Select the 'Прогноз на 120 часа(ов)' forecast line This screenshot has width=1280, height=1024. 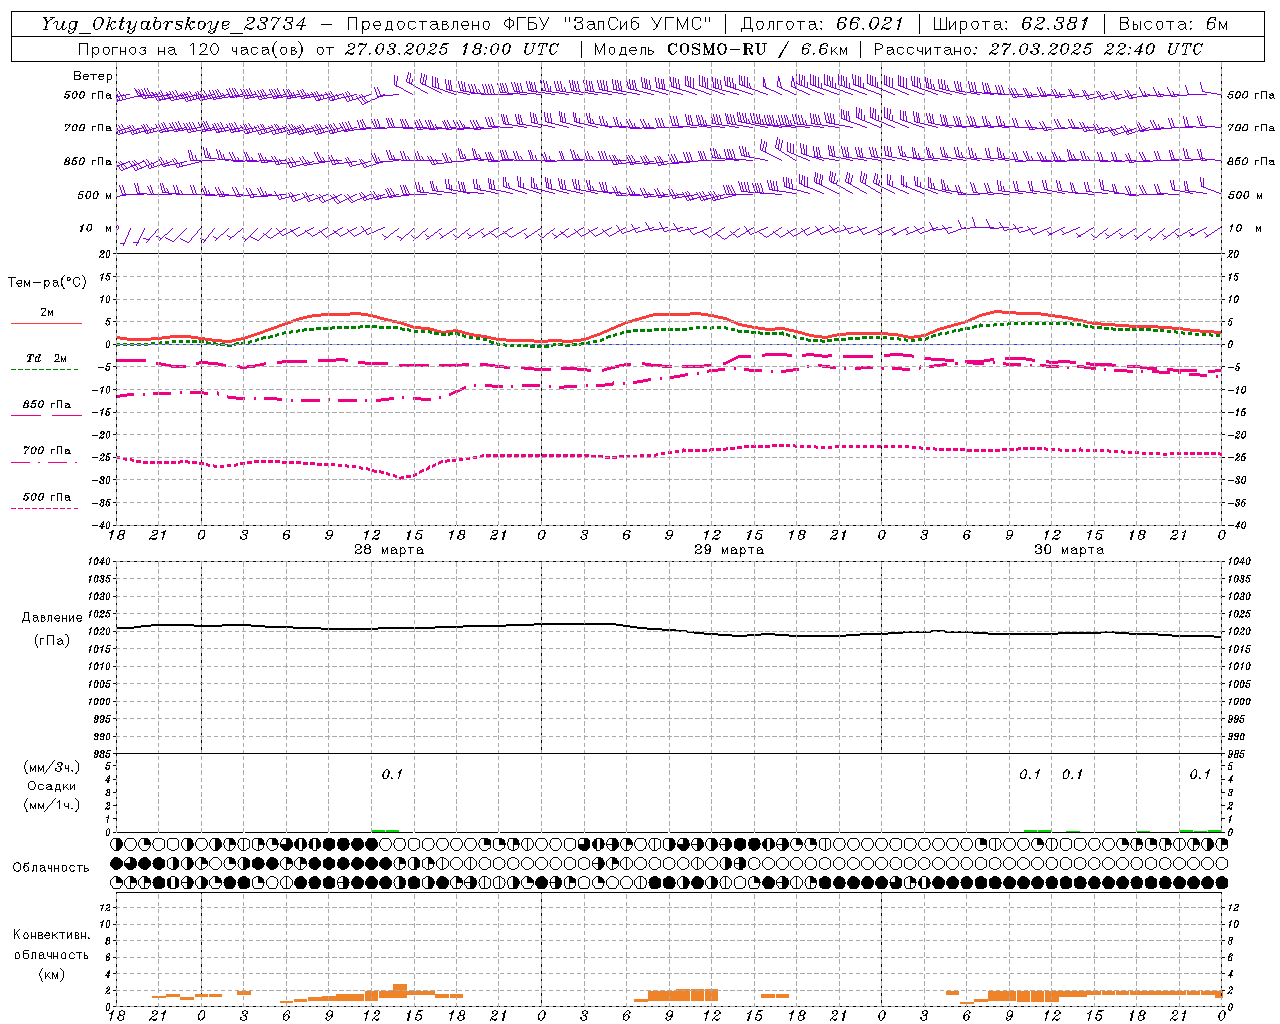[193, 49]
